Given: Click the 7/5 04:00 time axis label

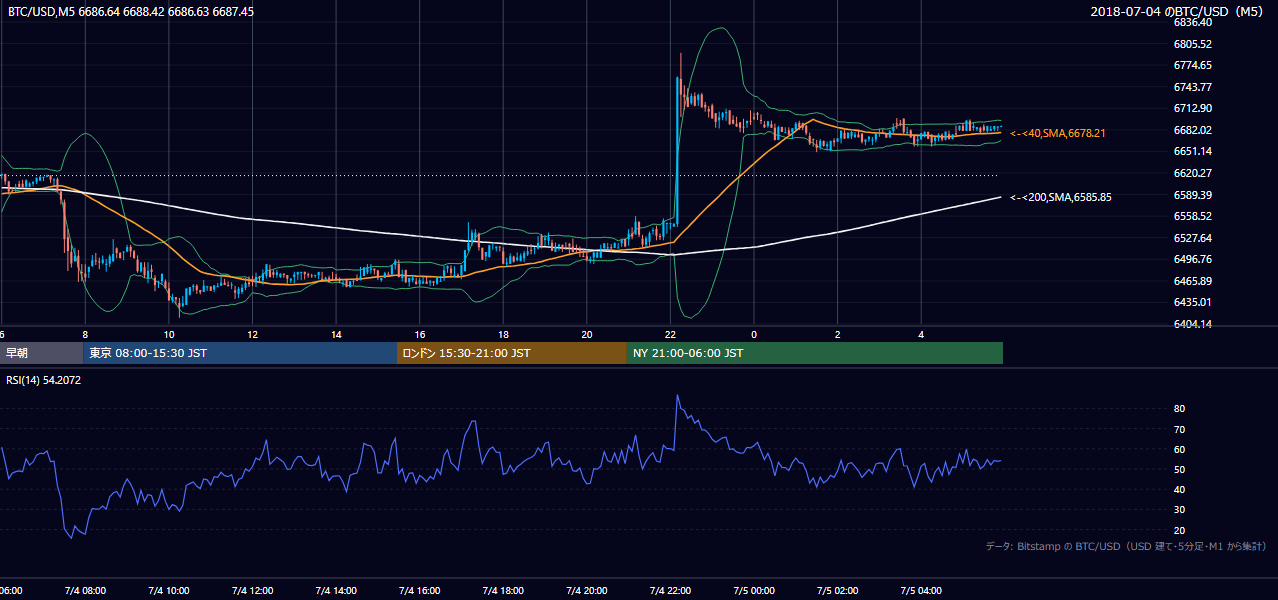Looking at the screenshot, I should tap(921, 591).
